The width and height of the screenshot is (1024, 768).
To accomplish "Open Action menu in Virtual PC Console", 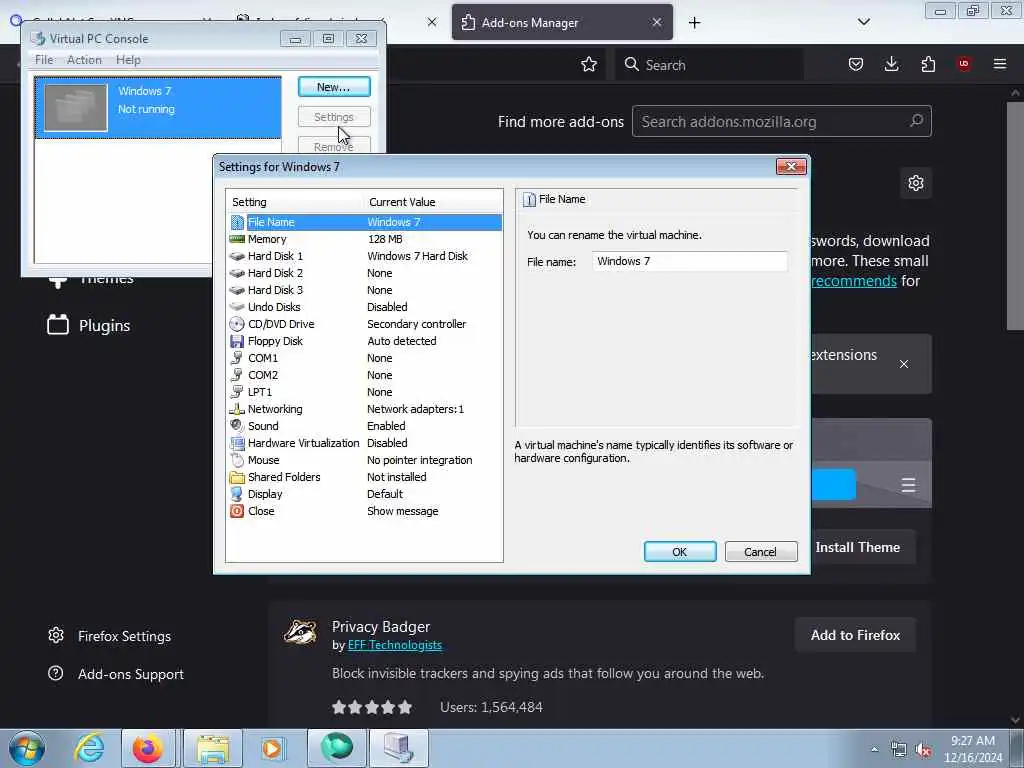I will tap(84, 59).
